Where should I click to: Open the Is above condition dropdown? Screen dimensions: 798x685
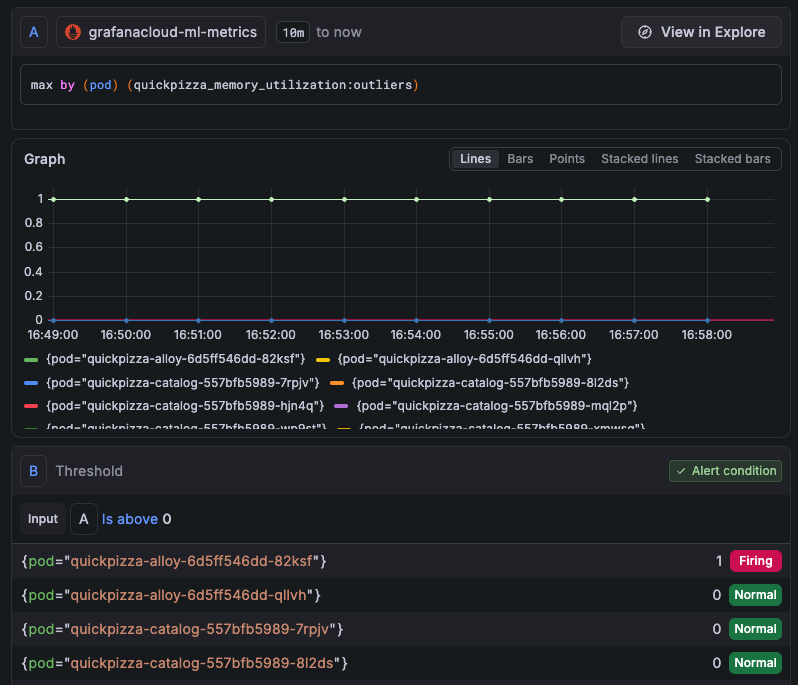[130, 519]
